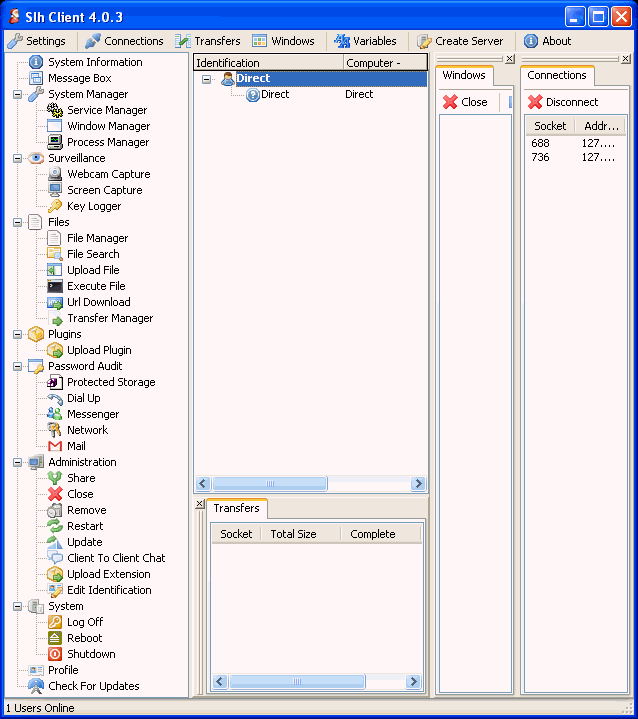Collapse the Surveillance tree node
638x719 pixels.
(19, 158)
